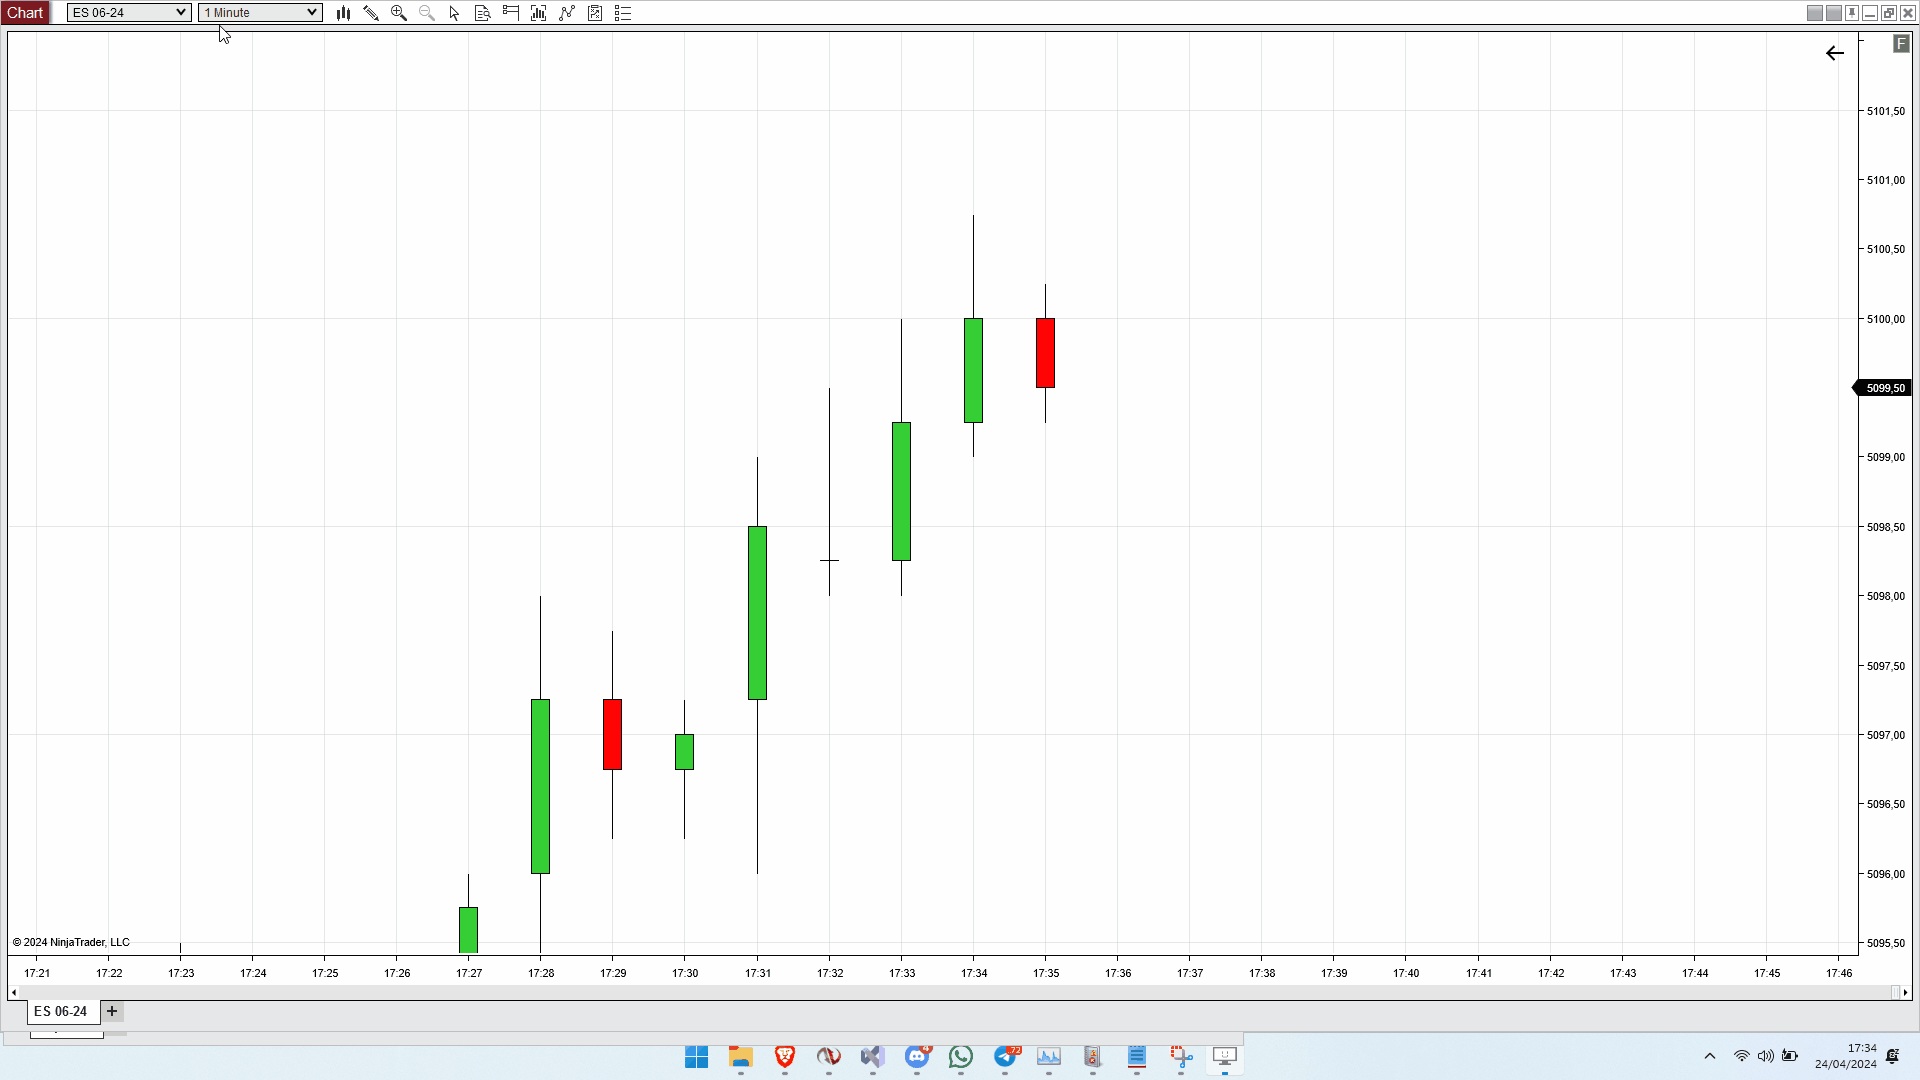
Task: Select the Drawing Tools pencil icon
Action: (x=371, y=13)
